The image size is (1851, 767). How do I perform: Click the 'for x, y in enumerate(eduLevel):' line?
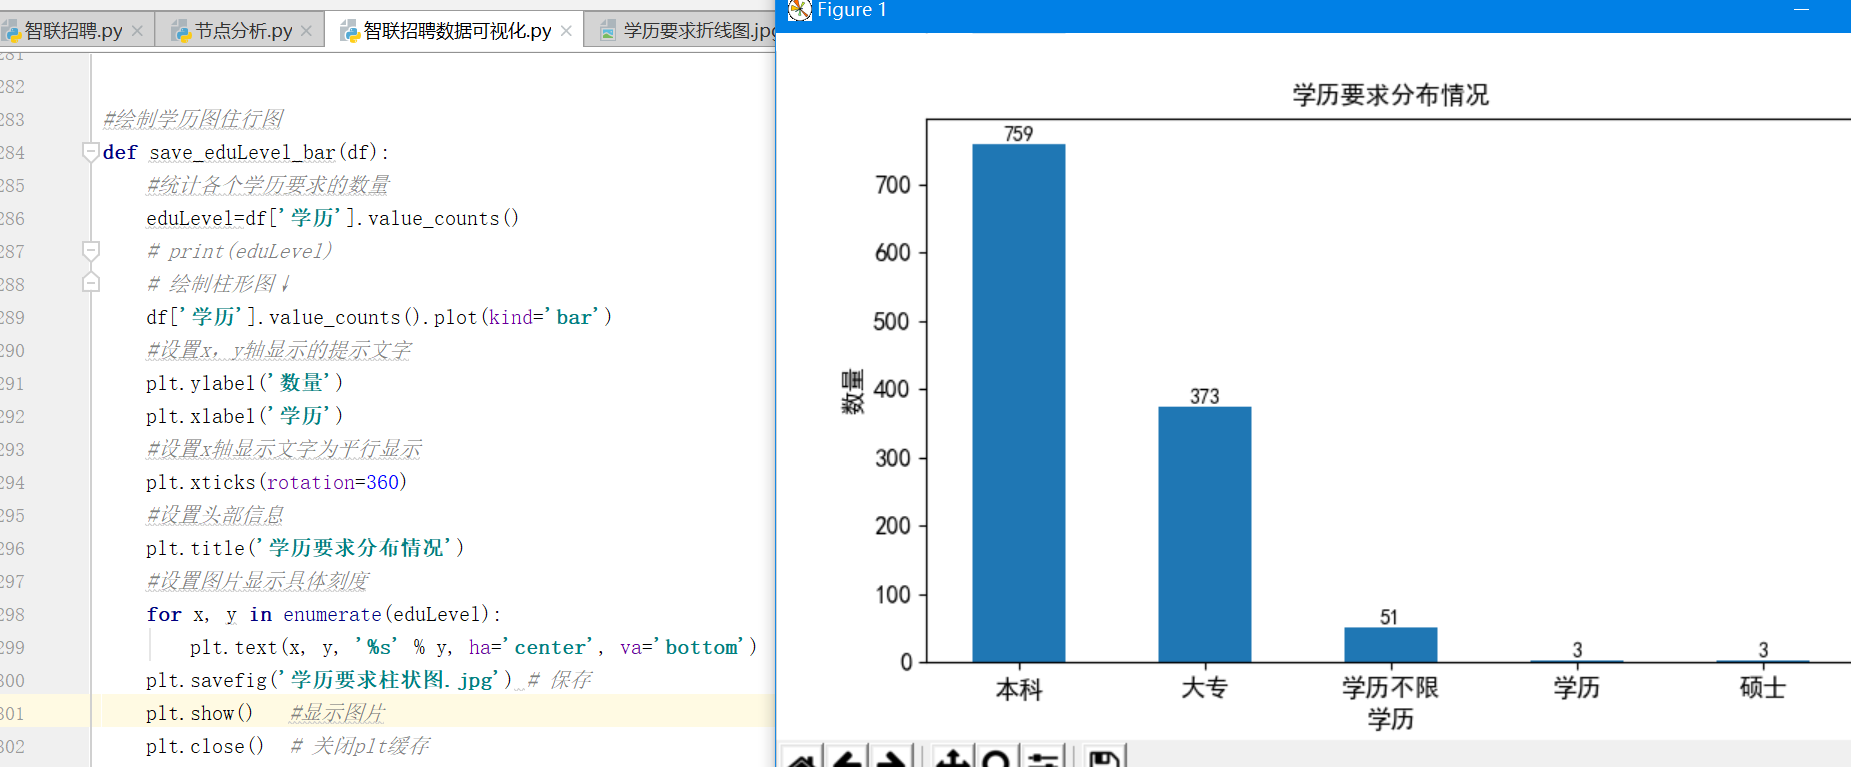click(x=324, y=614)
